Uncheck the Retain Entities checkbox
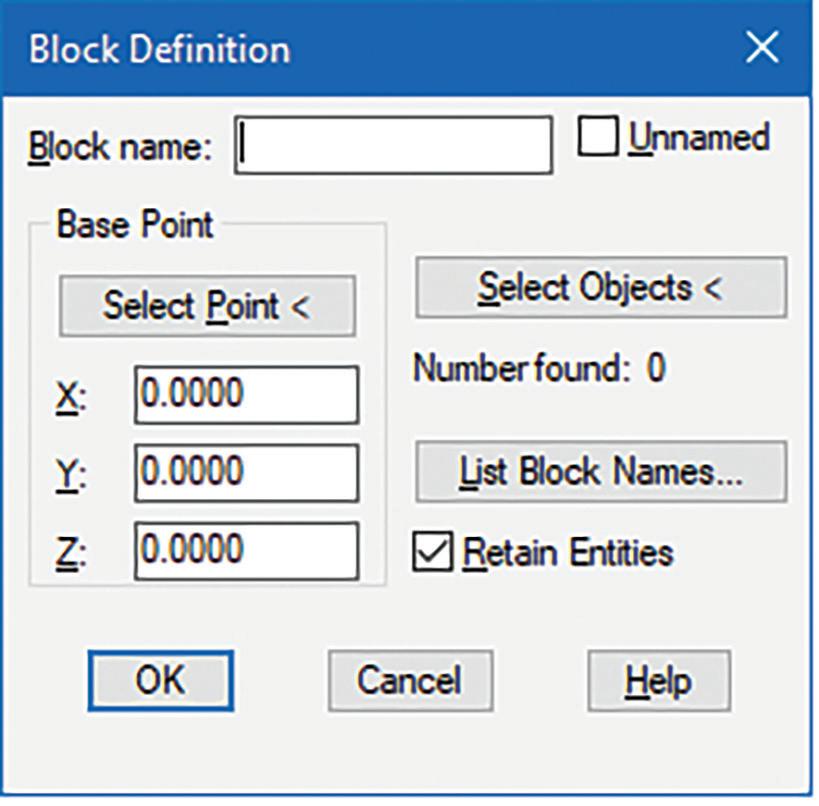 (x=434, y=552)
